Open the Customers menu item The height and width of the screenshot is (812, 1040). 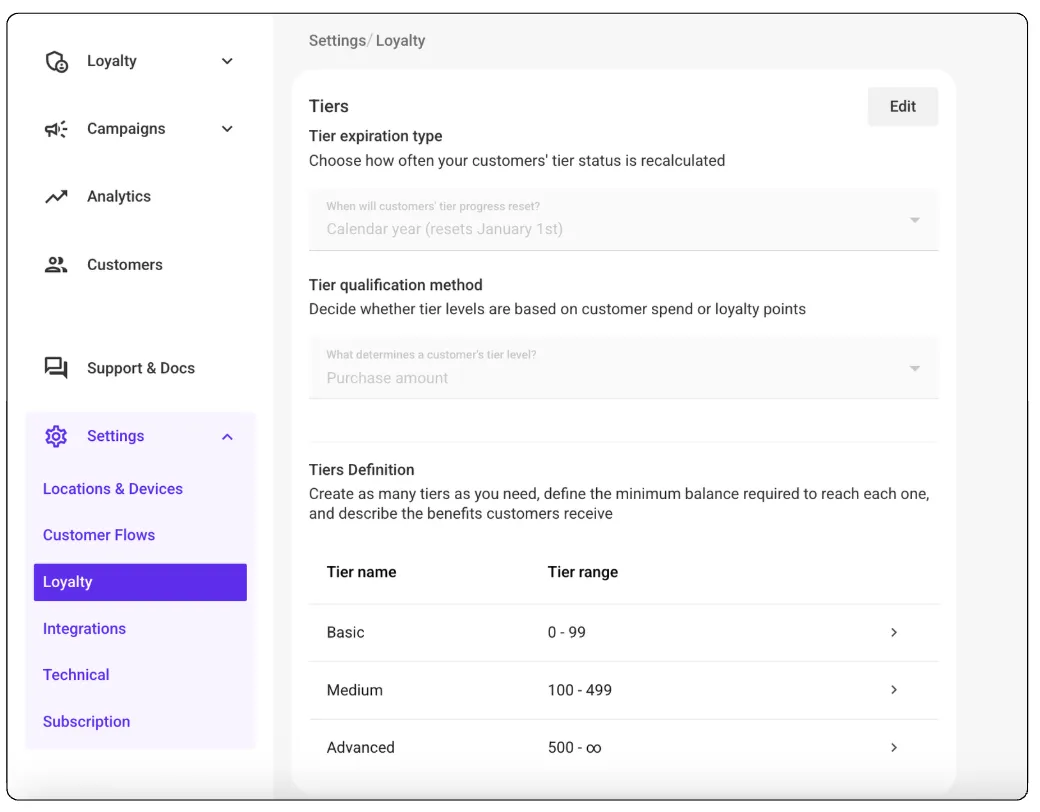pyautogui.click(x=125, y=265)
